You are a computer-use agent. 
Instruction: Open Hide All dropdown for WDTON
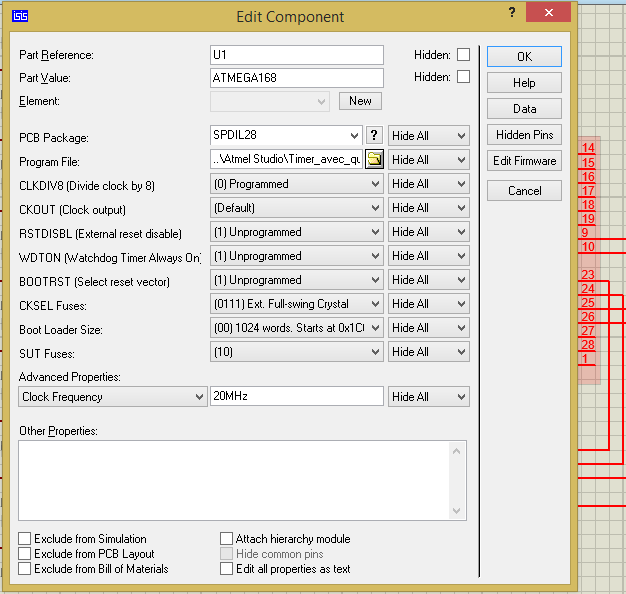[429, 255]
